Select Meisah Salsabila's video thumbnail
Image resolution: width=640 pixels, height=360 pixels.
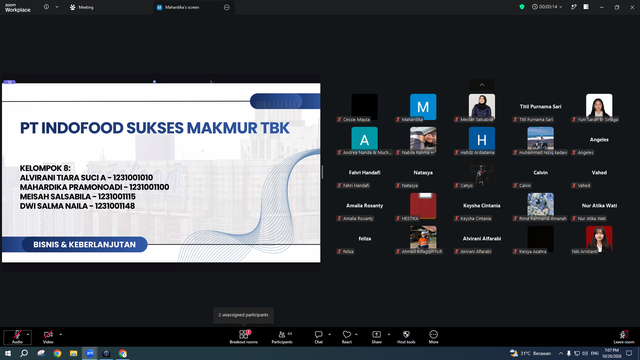482,107
